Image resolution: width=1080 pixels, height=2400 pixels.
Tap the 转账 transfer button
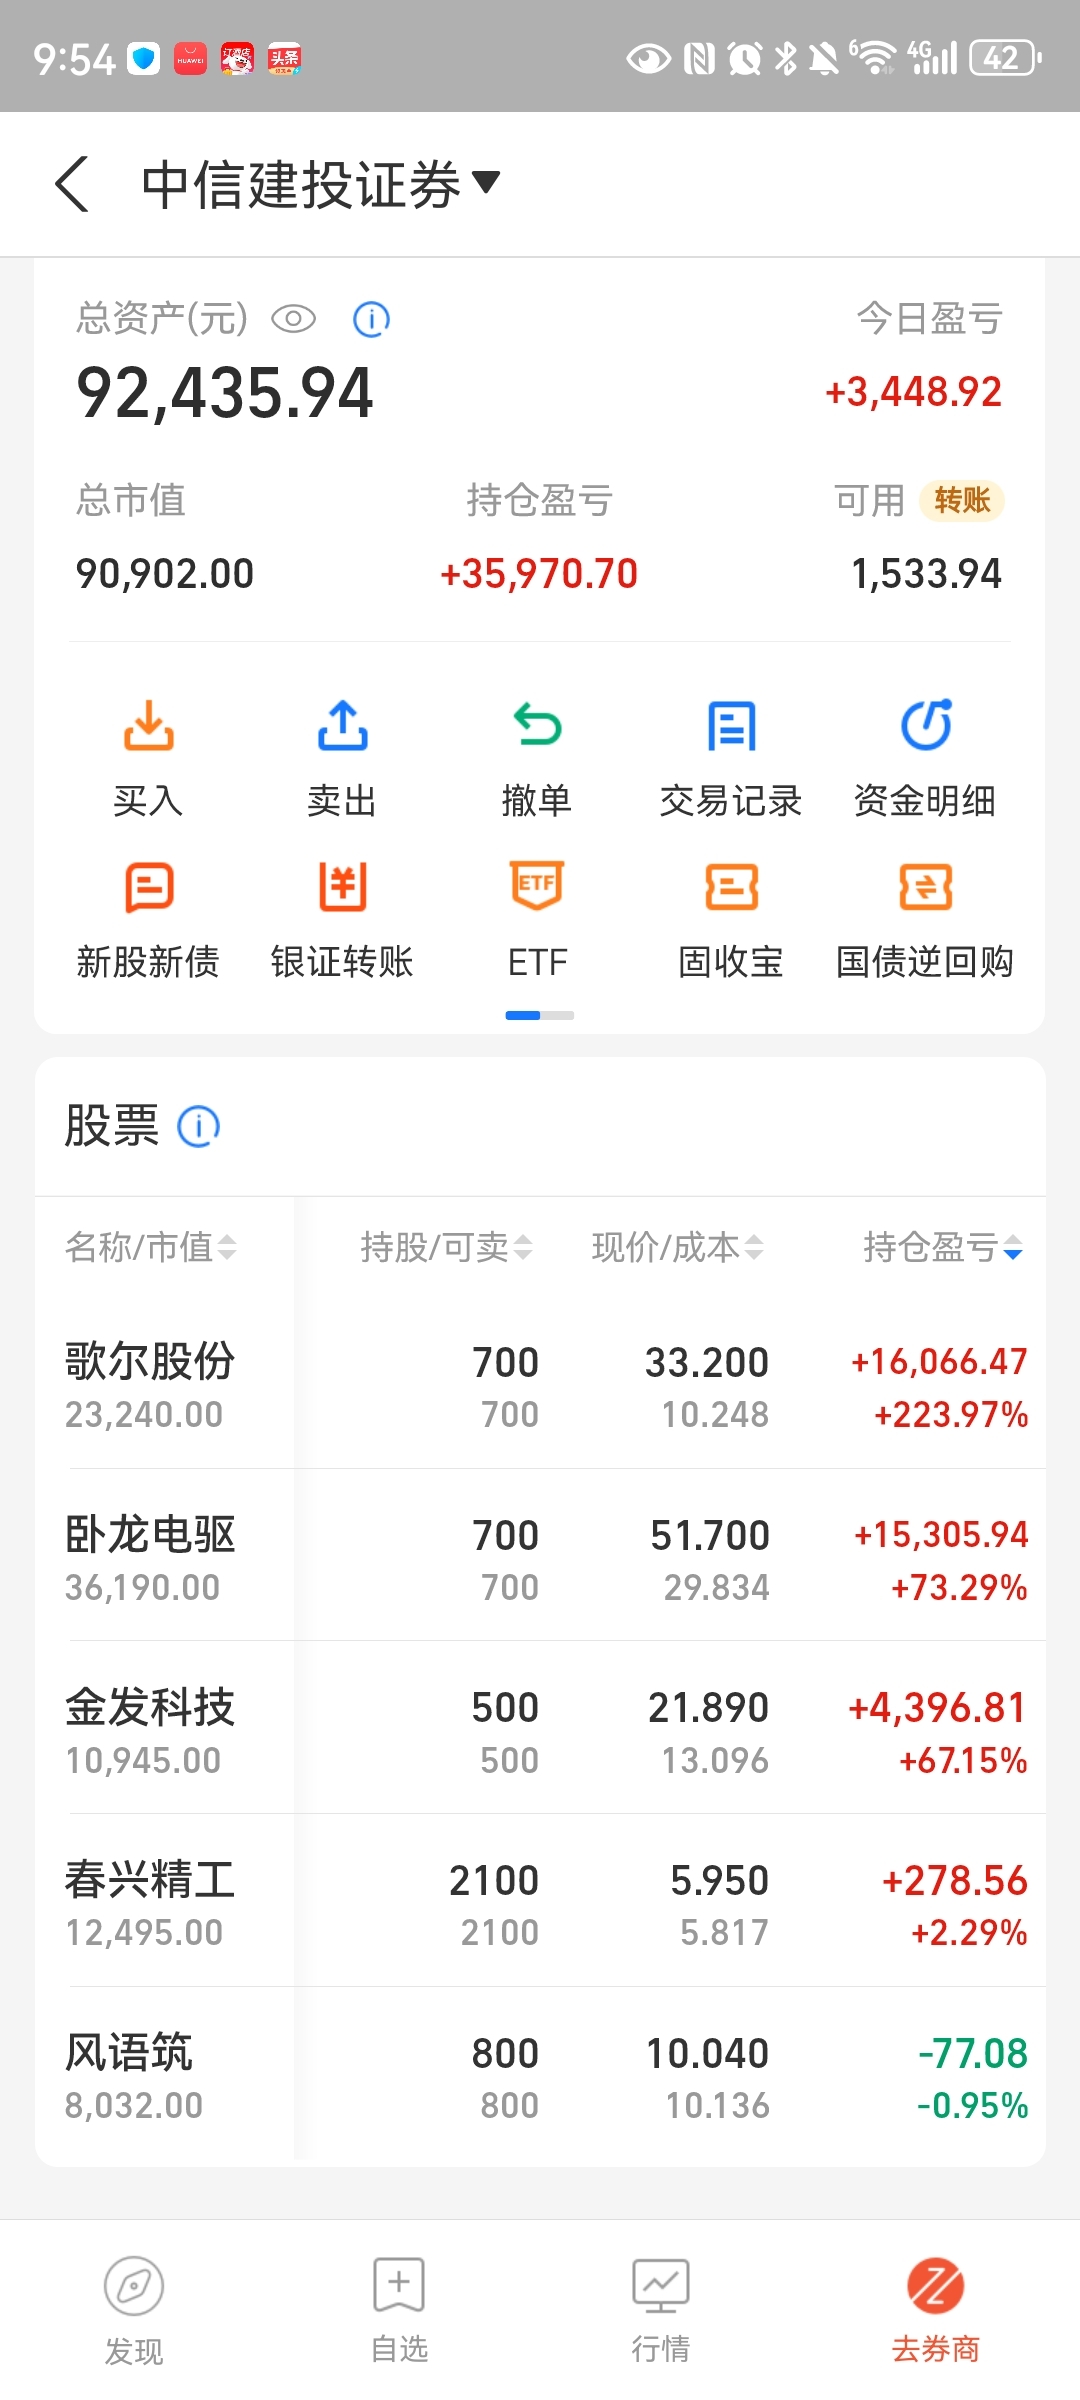click(x=962, y=500)
